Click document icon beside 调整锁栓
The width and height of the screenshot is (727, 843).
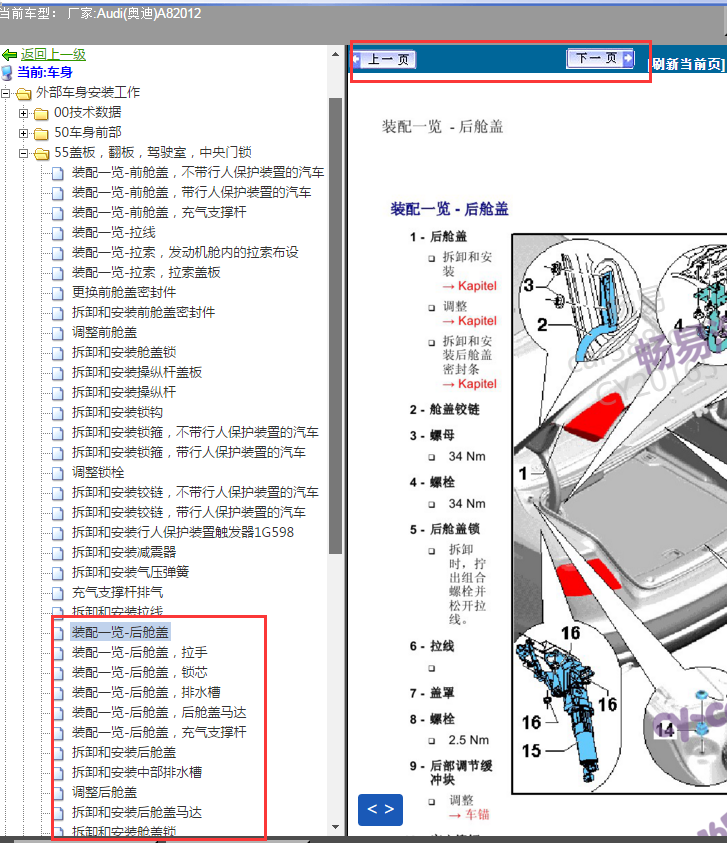point(58,473)
